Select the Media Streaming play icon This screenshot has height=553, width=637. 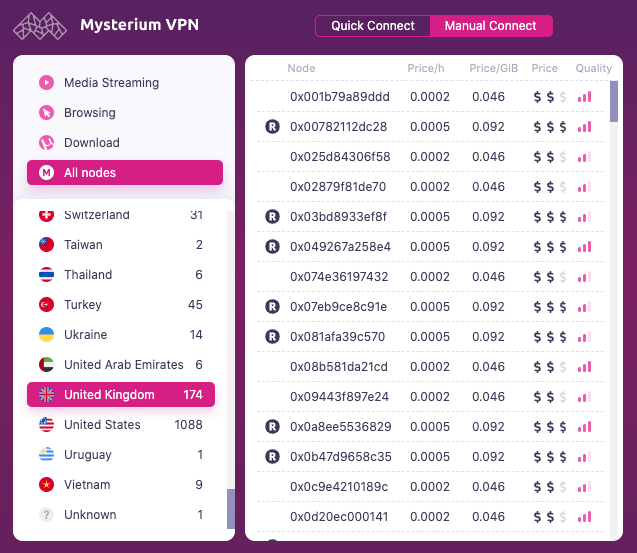coord(46,83)
